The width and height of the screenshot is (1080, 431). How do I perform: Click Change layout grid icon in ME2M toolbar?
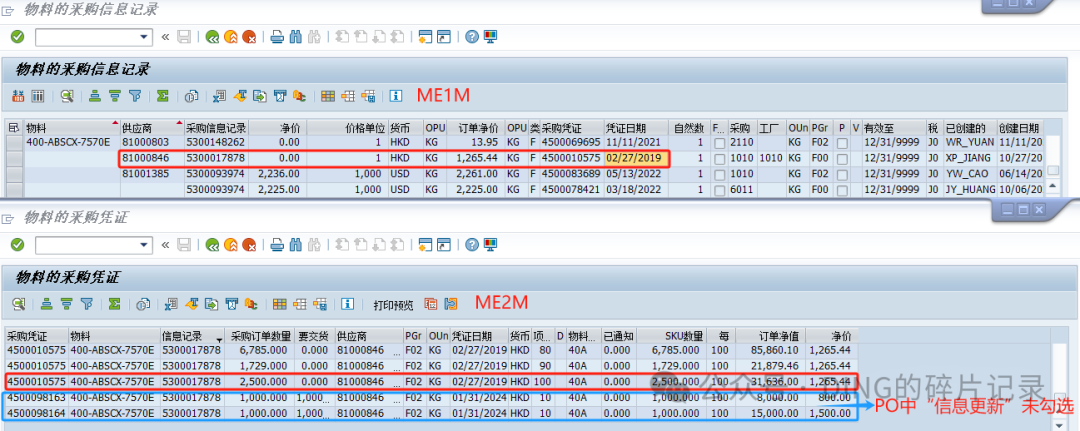pos(280,304)
